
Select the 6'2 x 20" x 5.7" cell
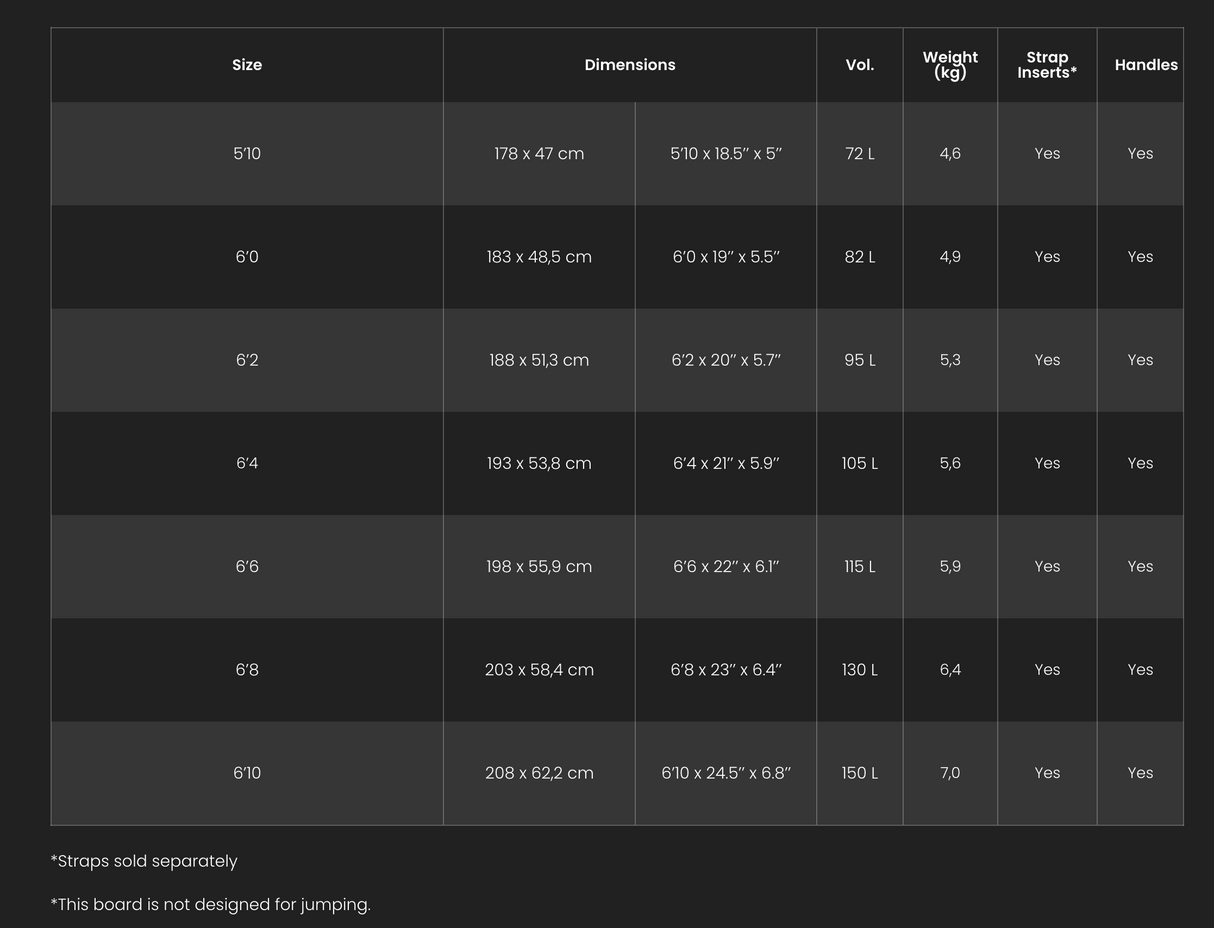click(726, 360)
